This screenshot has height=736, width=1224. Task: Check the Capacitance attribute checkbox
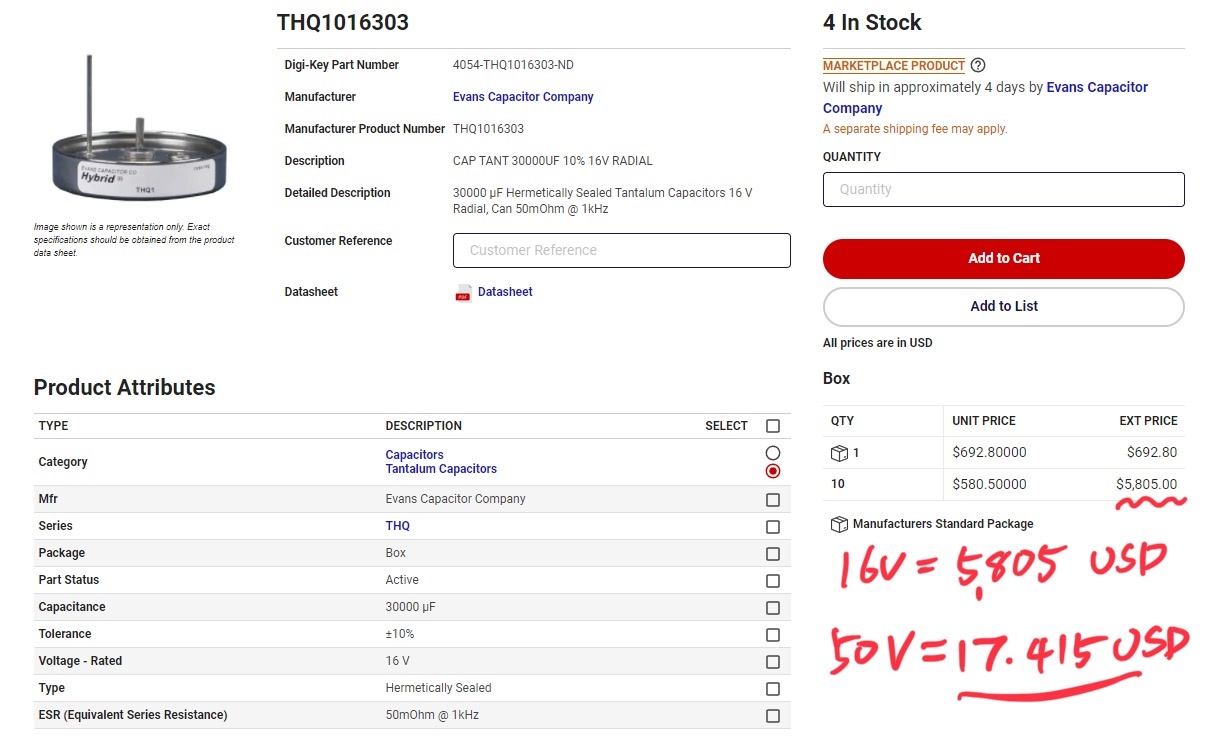pyautogui.click(x=772, y=608)
